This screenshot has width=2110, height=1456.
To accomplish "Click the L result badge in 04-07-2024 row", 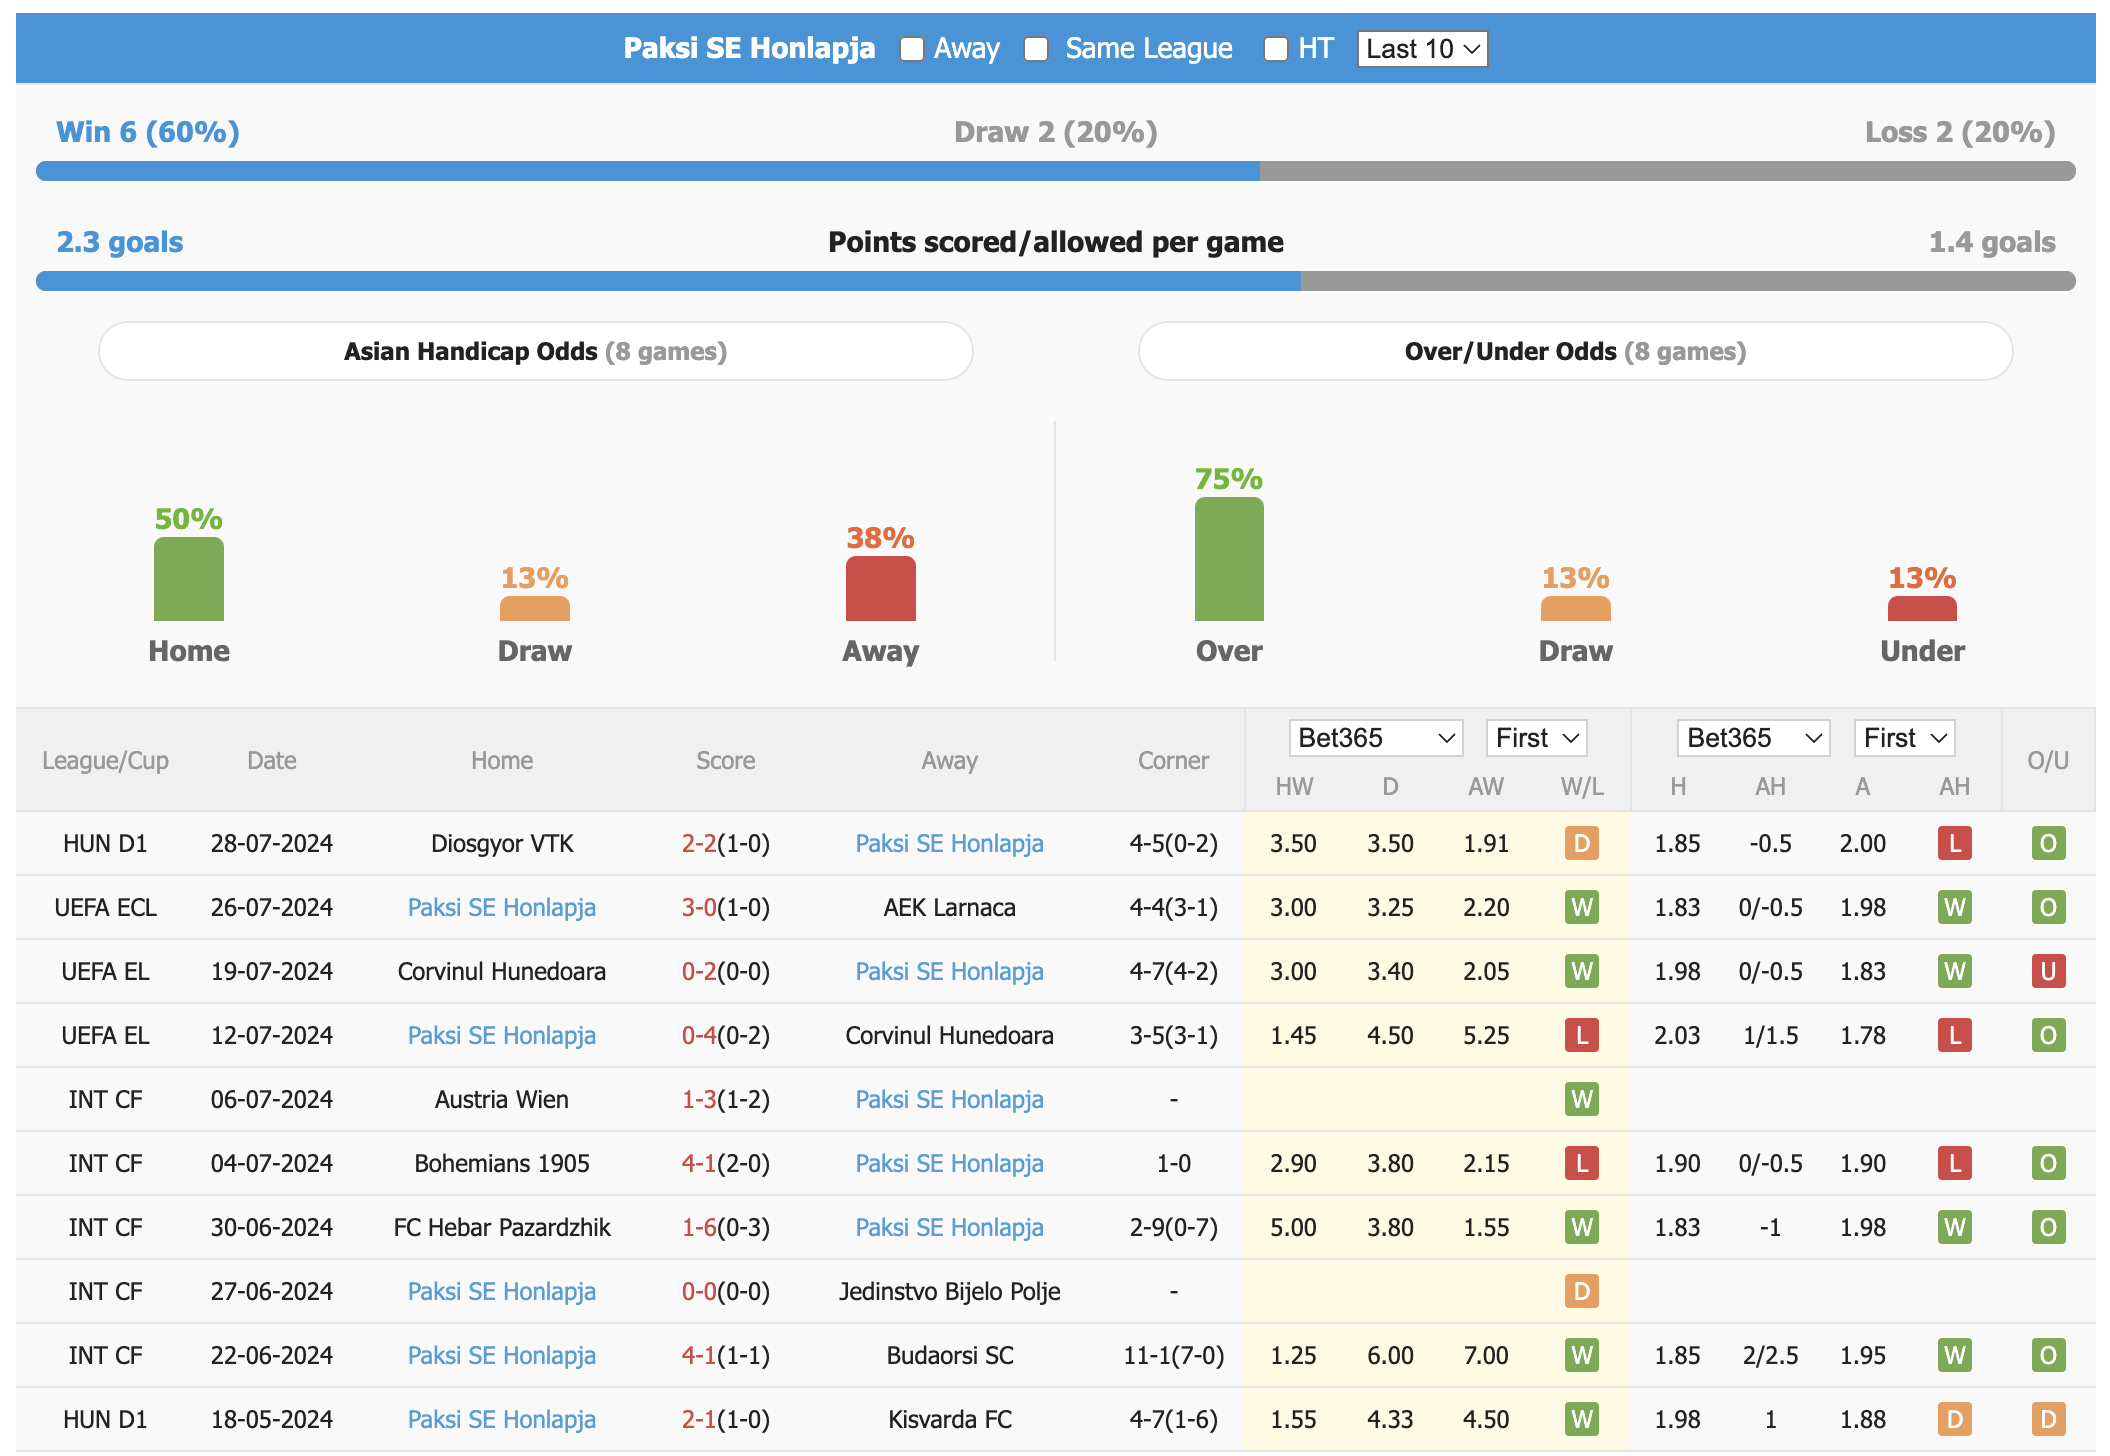I will (x=1582, y=1163).
